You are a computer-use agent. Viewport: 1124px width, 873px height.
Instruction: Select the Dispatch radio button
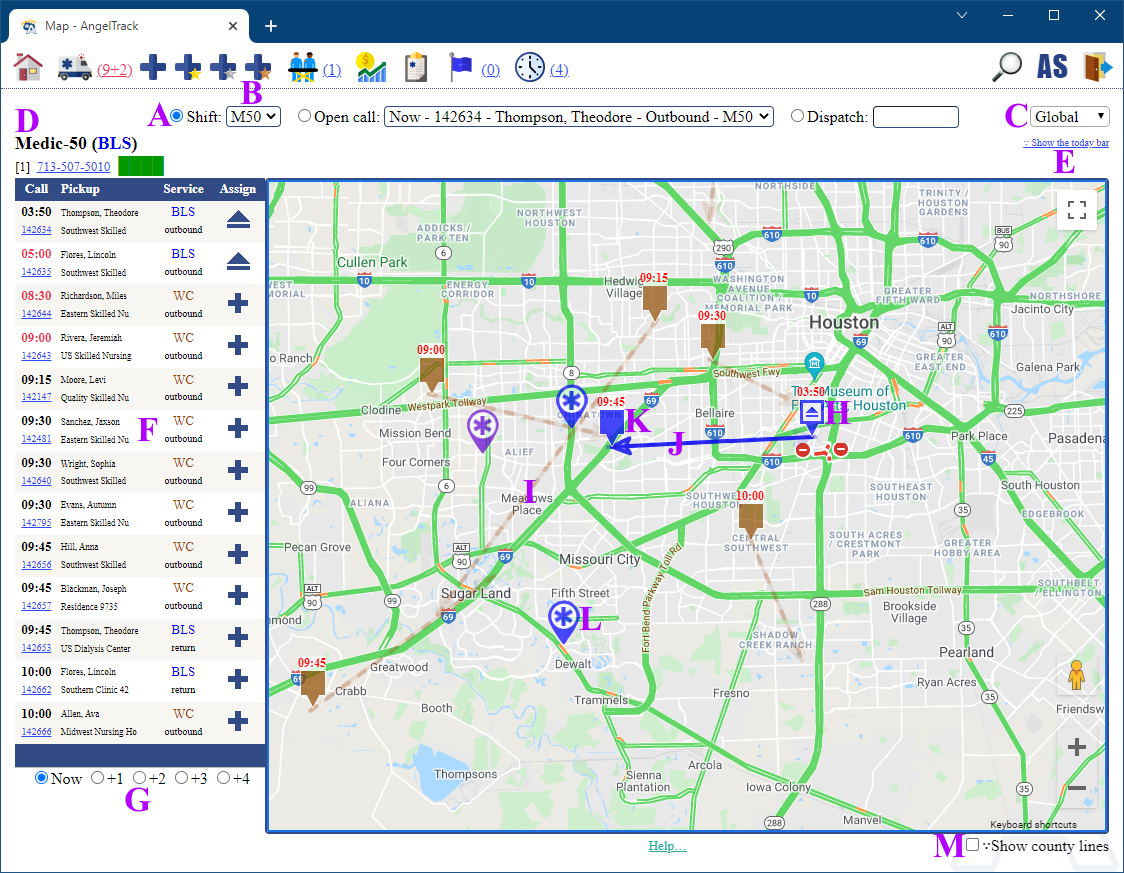coord(797,115)
